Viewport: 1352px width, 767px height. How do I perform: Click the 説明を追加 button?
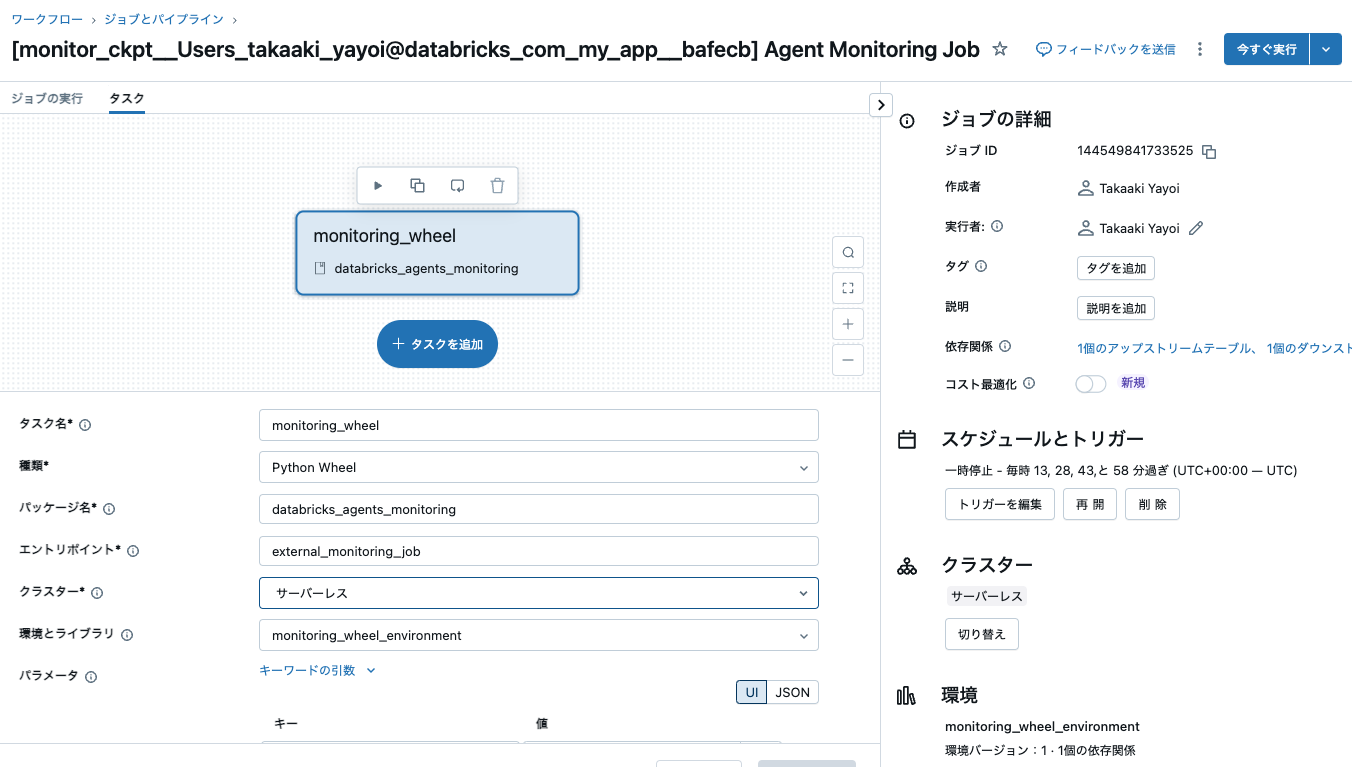(x=1116, y=308)
